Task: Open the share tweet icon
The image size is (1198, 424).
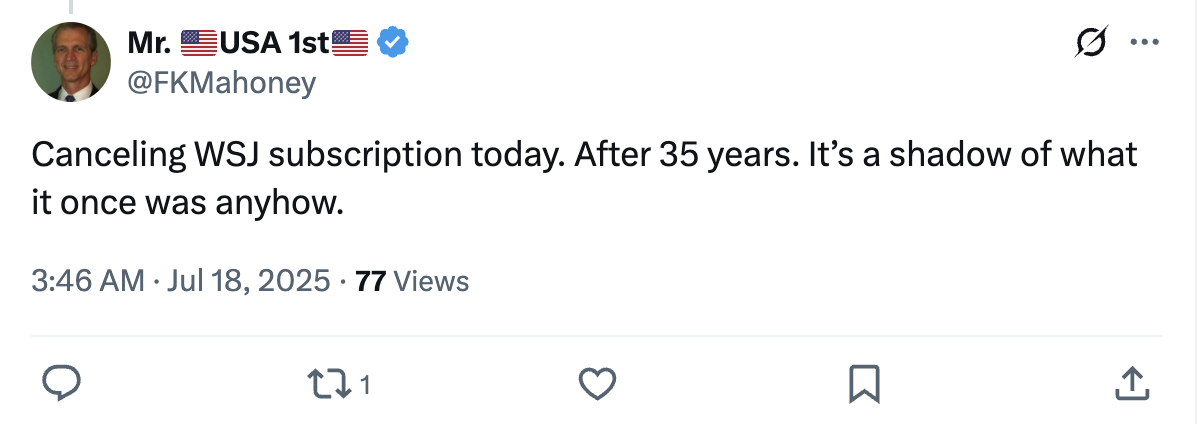Action: coord(1129,383)
